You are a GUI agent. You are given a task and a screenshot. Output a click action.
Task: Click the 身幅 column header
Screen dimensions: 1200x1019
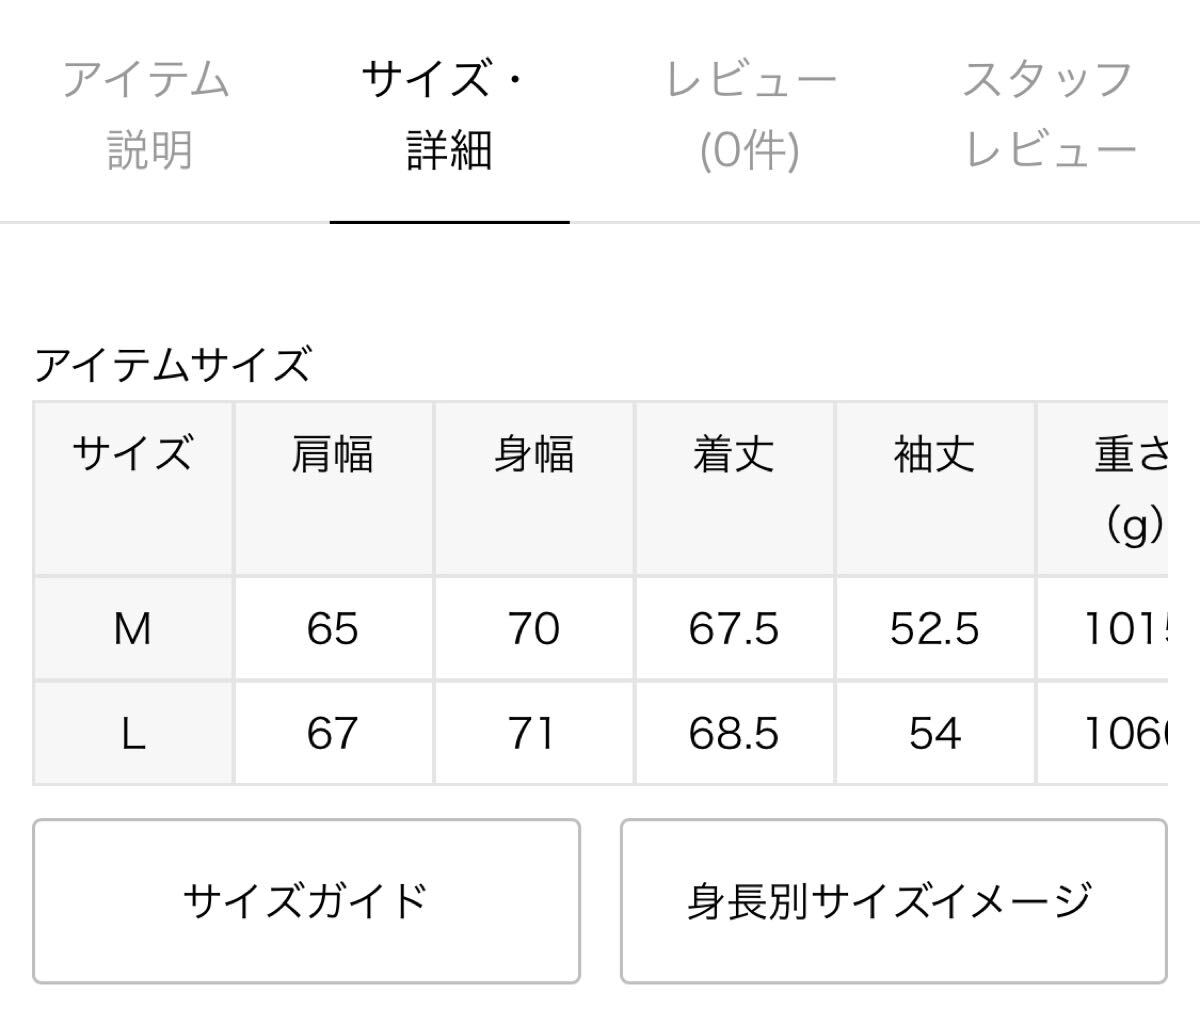[534, 456]
